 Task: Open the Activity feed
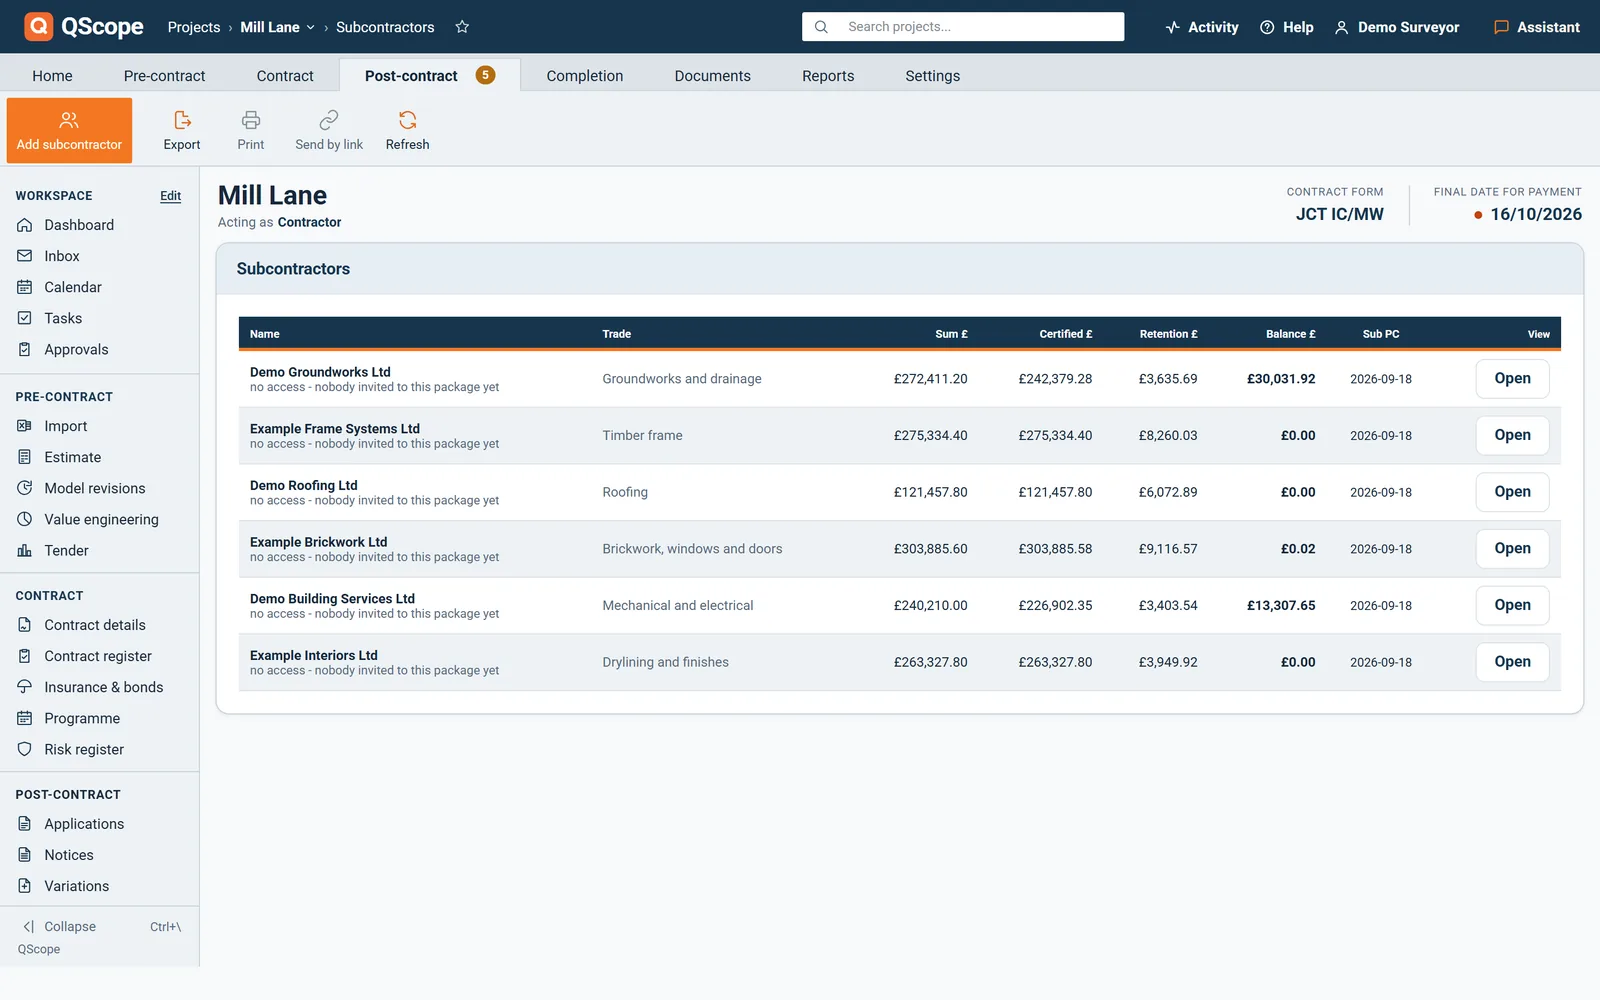1202,27
